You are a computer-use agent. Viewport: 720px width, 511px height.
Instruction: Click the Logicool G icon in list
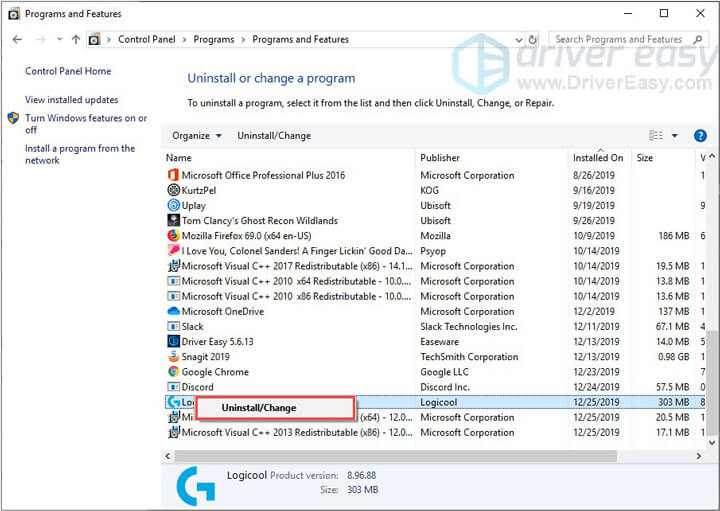click(173, 402)
